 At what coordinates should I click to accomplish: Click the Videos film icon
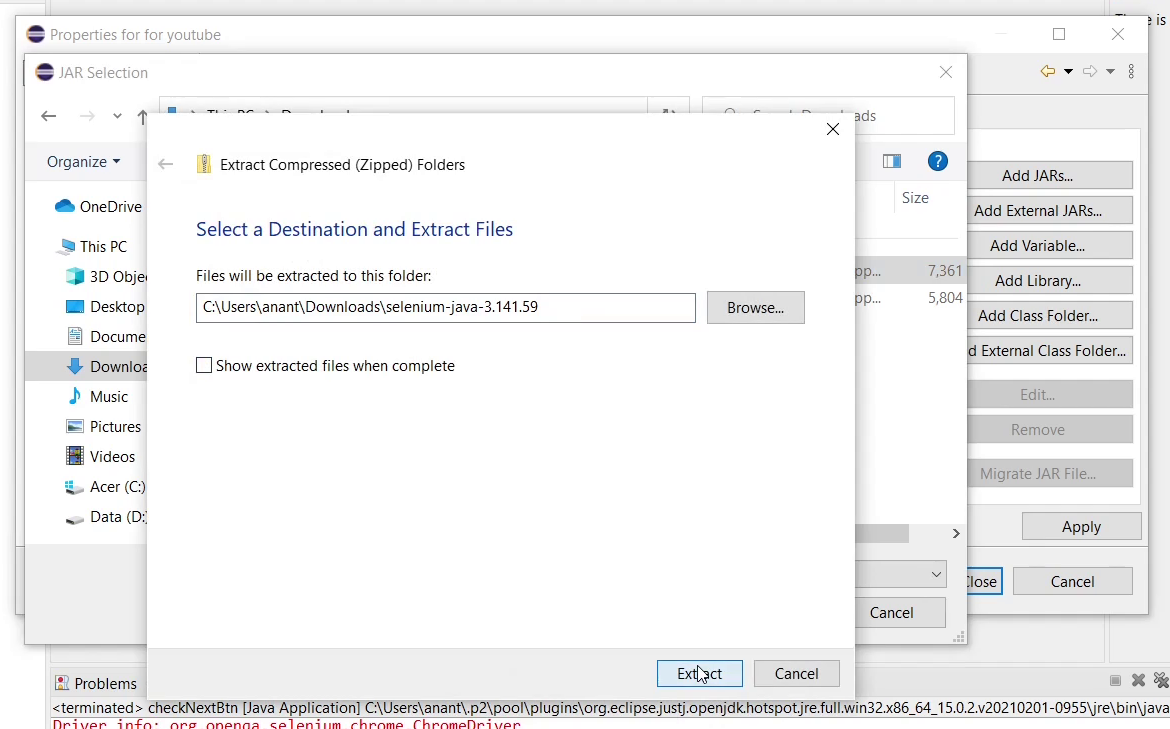click(x=75, y=456)
